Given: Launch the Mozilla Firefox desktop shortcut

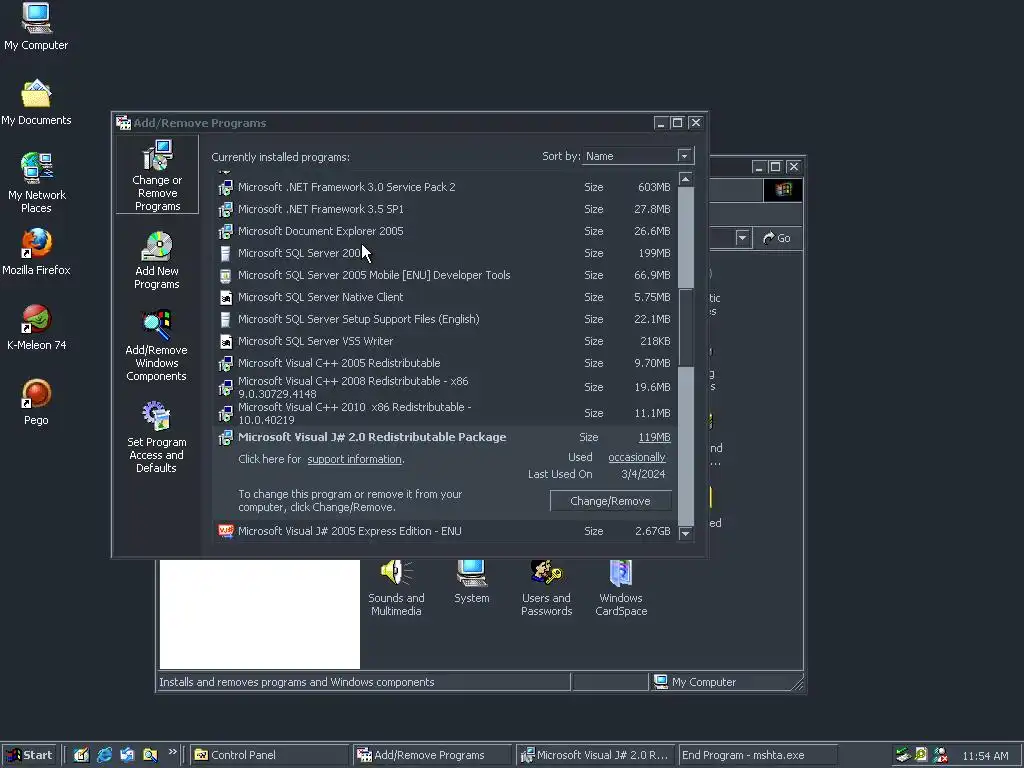Looking at the screenshot, I should pos(36,251).
